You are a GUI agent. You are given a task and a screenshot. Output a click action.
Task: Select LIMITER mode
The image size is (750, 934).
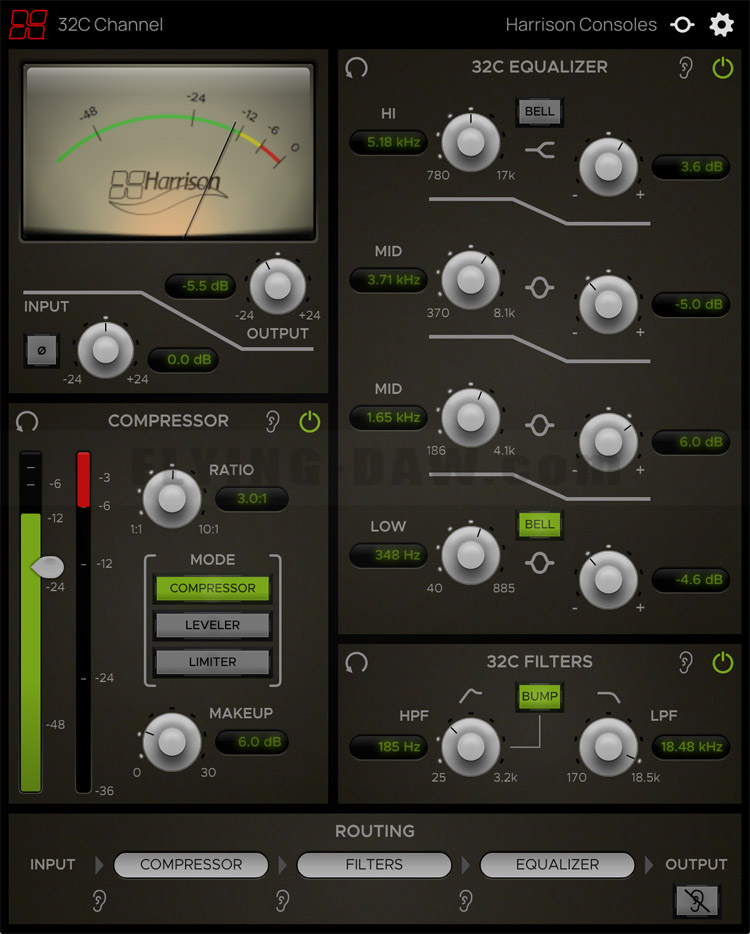coord(213,662)
